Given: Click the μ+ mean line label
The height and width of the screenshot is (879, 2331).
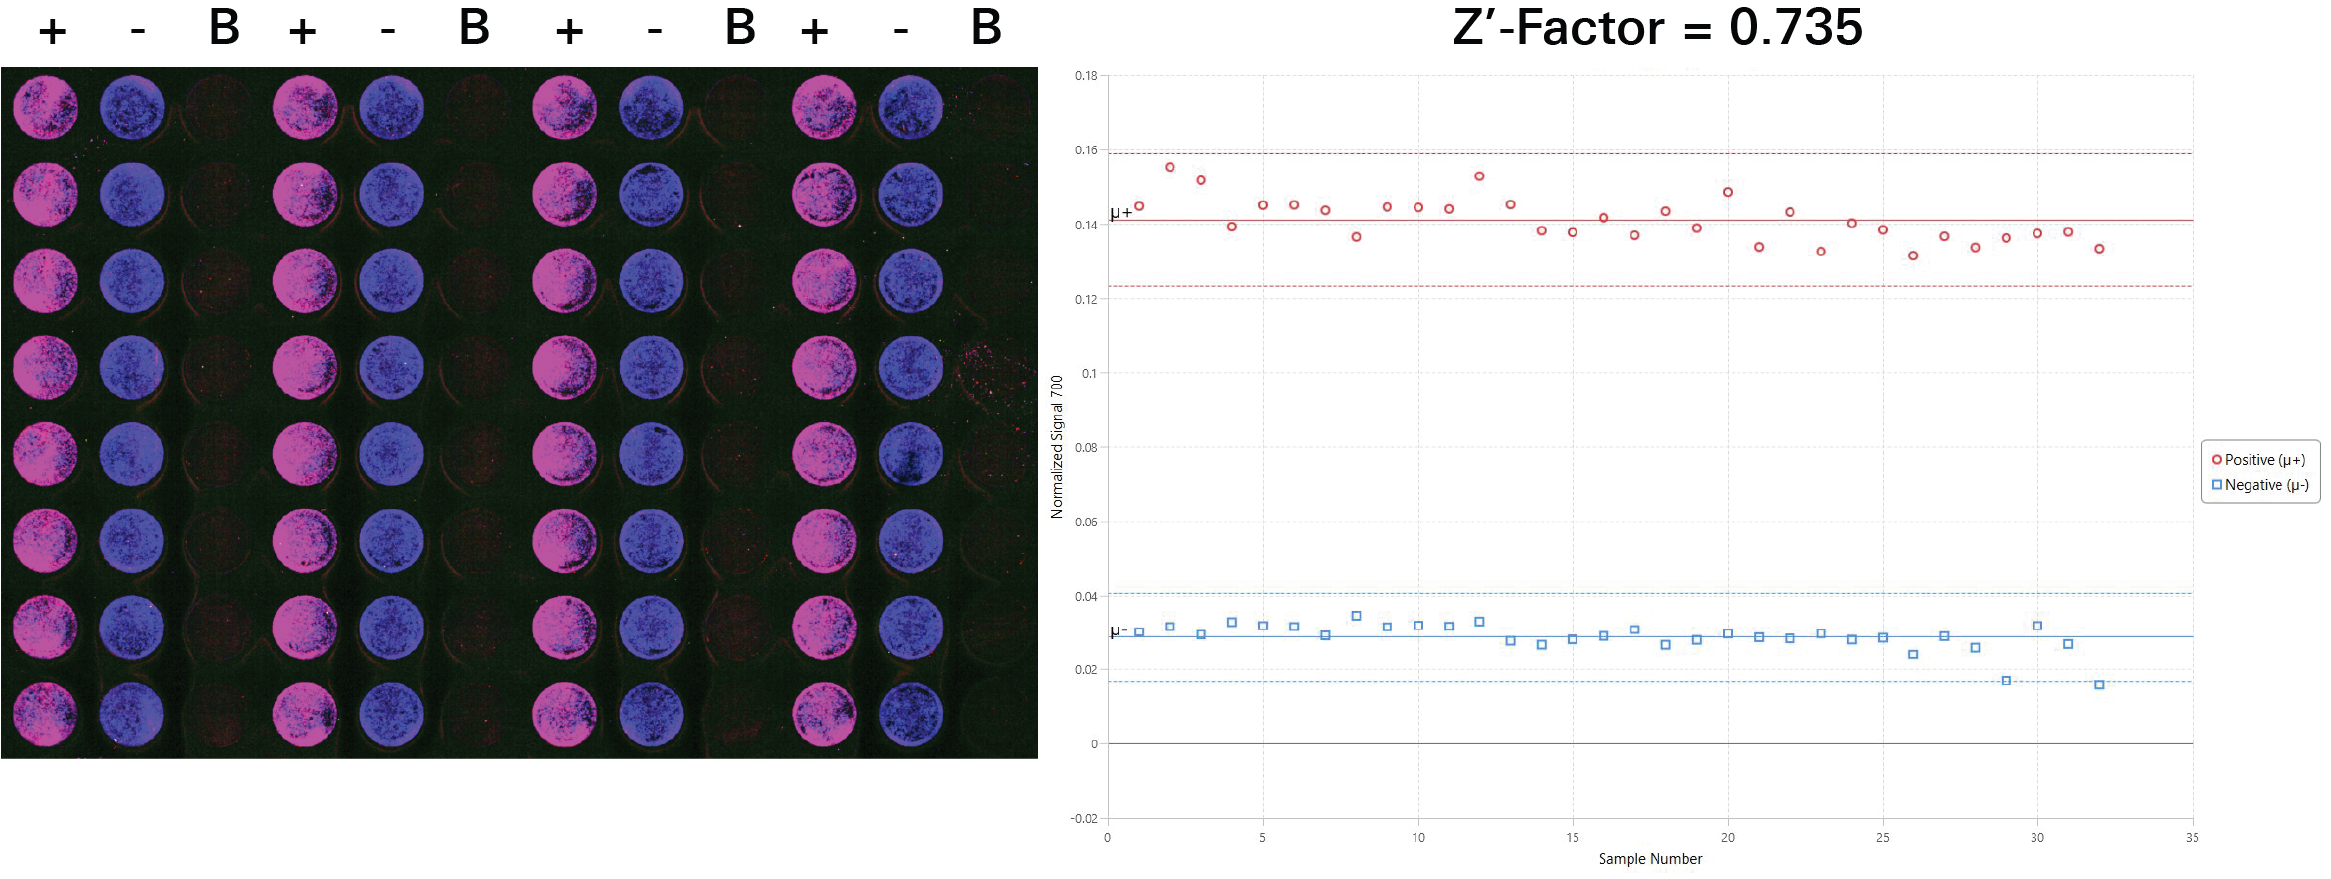Looking at the screenshot, I should pyautogui.click(x=1121, y=213).
